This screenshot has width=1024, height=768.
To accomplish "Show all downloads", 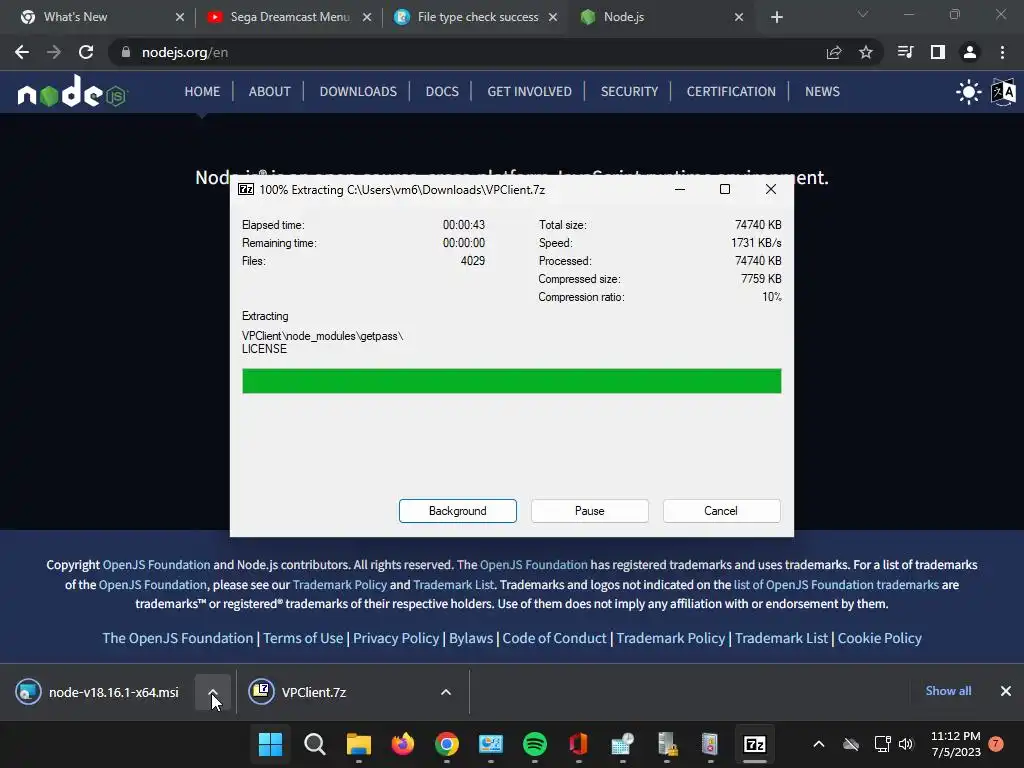I will (x=948, y=691).
